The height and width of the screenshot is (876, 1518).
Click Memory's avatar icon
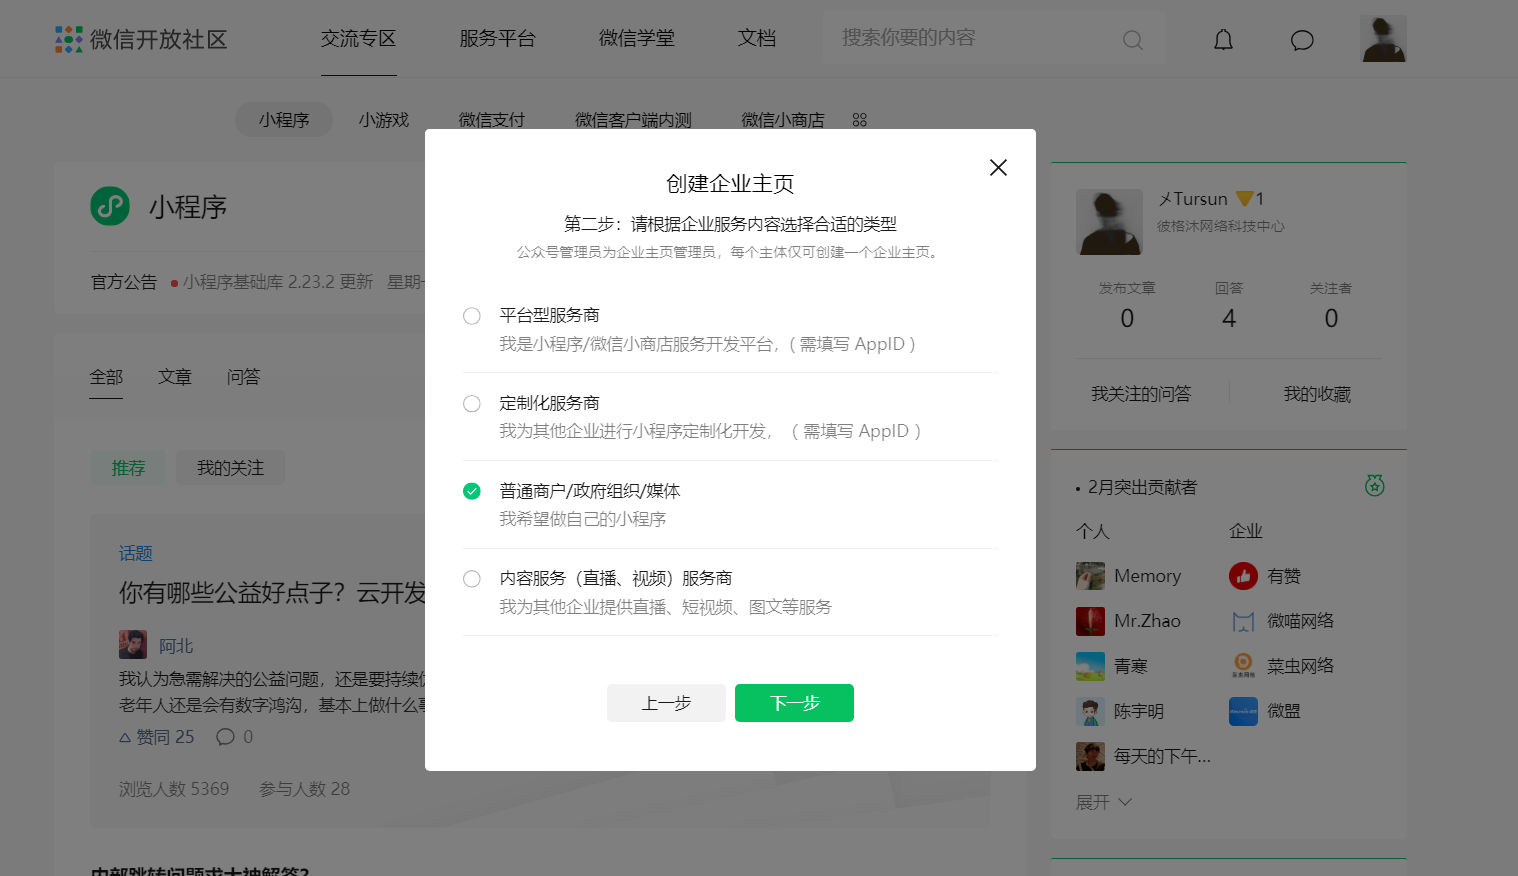[x=1090, y=576]
